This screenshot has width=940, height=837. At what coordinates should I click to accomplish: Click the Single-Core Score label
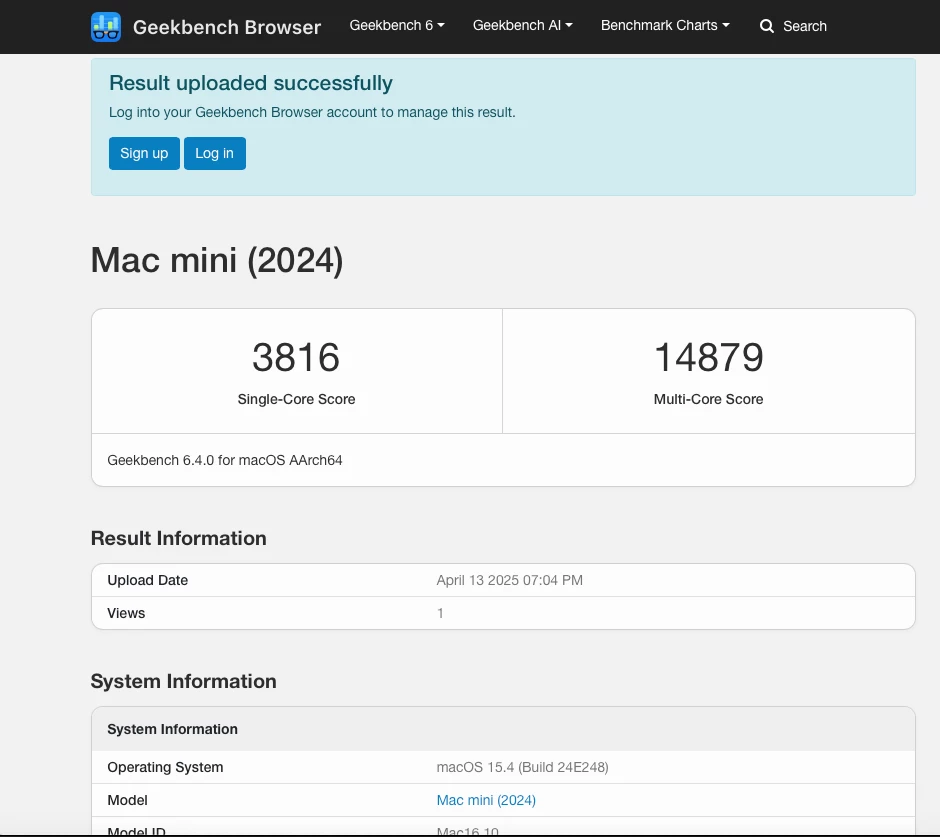click(x=296, y=399)
